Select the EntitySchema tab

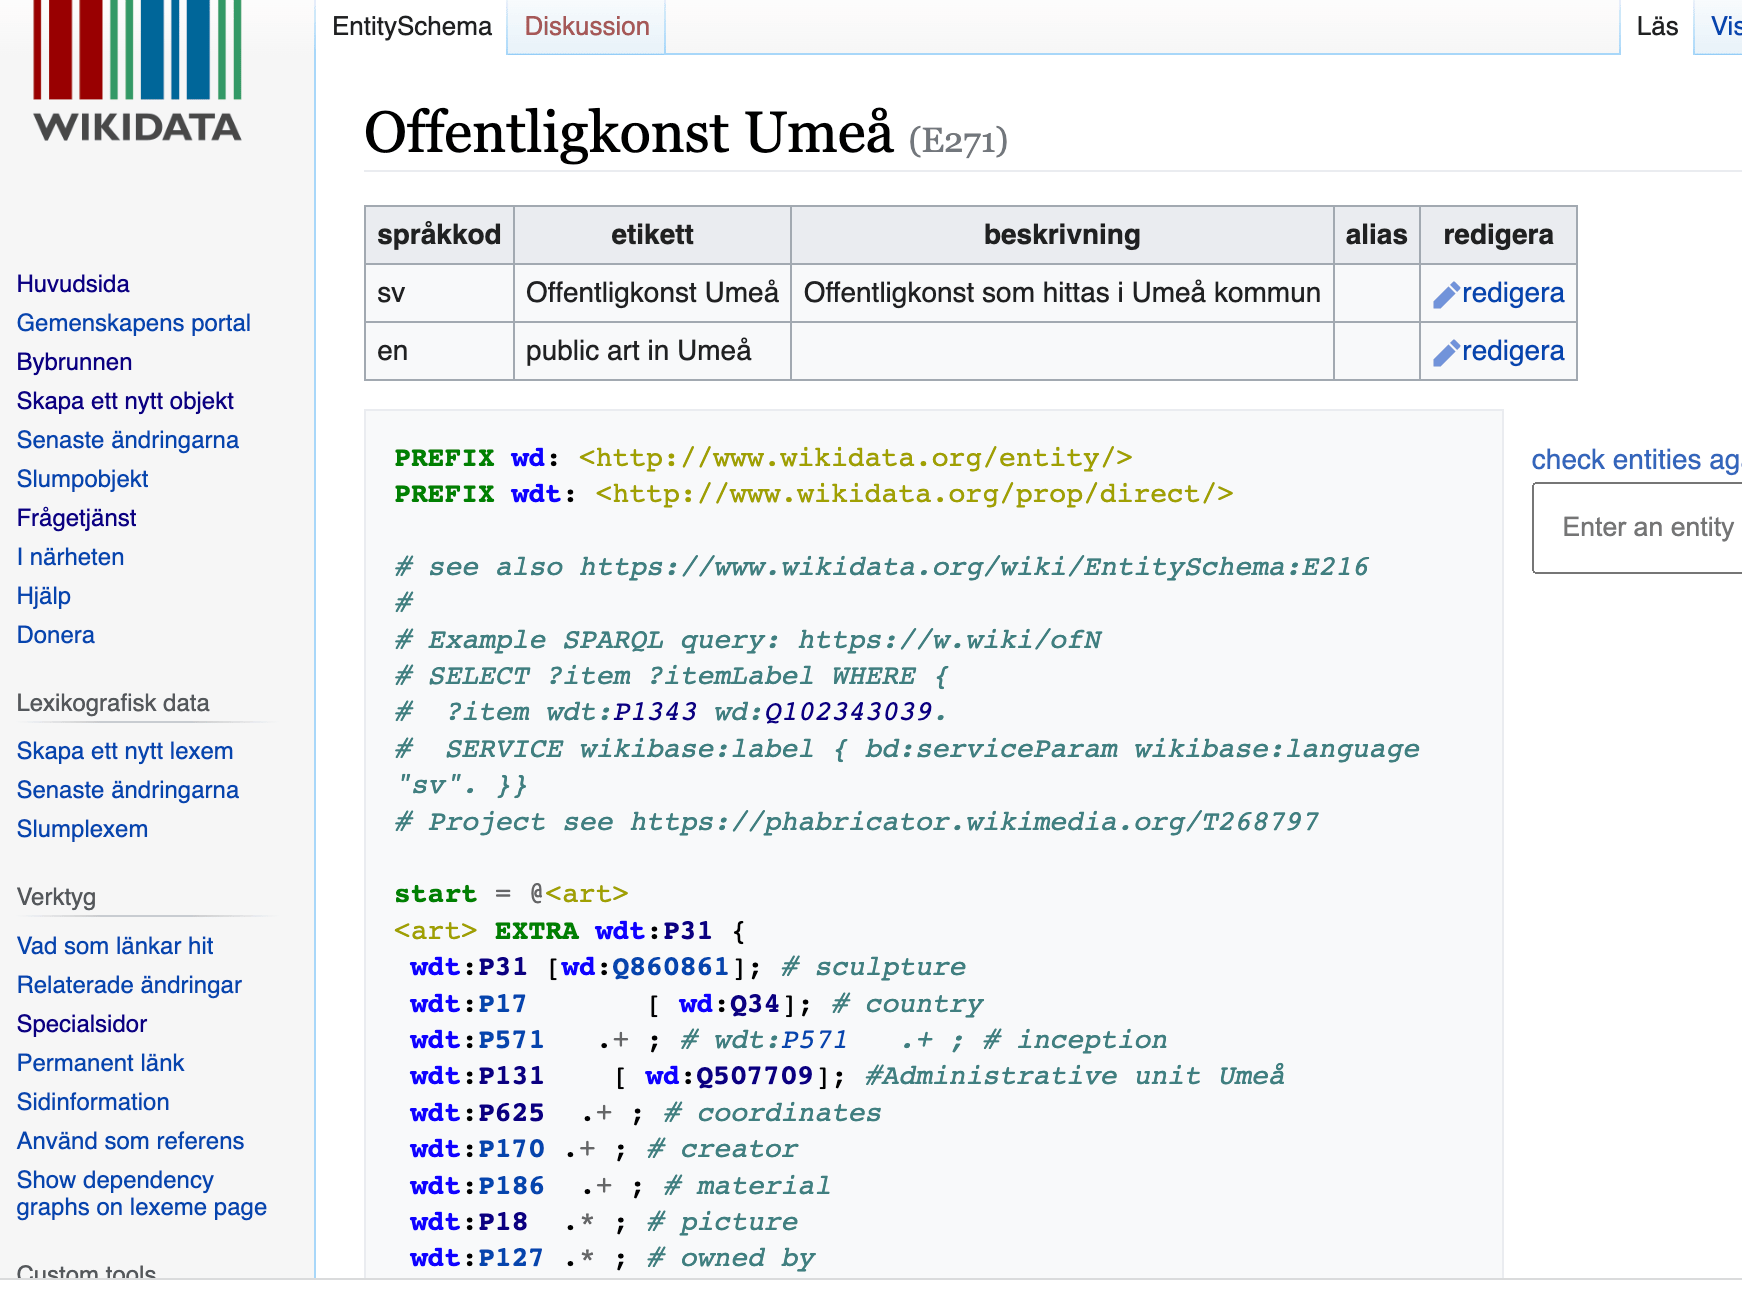[412, 27]
